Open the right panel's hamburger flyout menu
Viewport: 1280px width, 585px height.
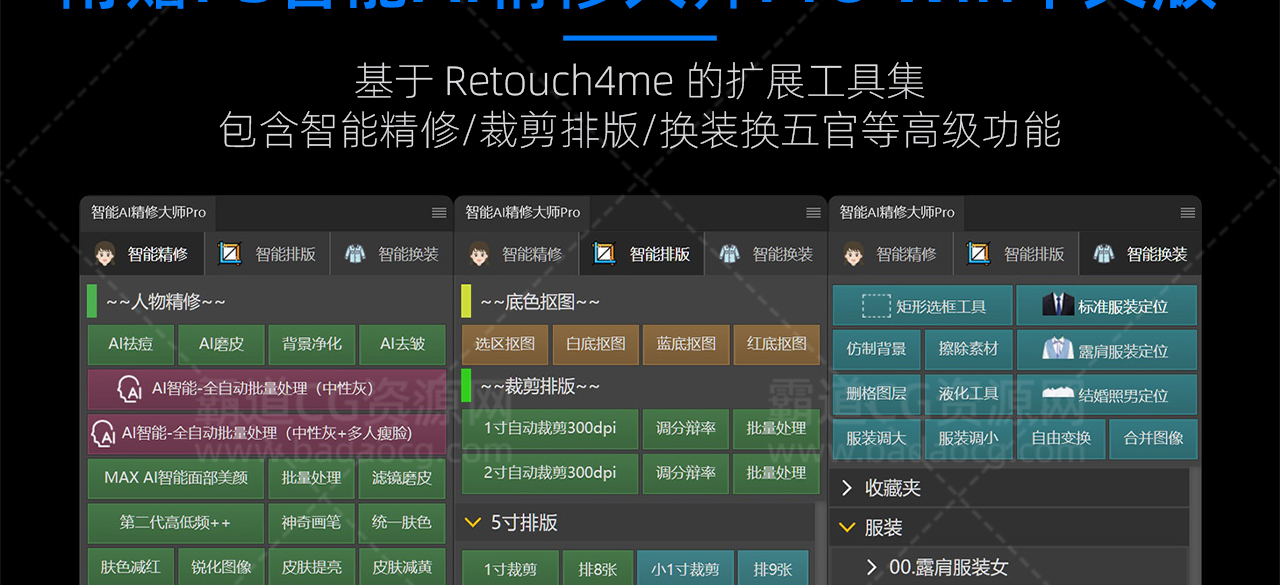coord(1188,213)
